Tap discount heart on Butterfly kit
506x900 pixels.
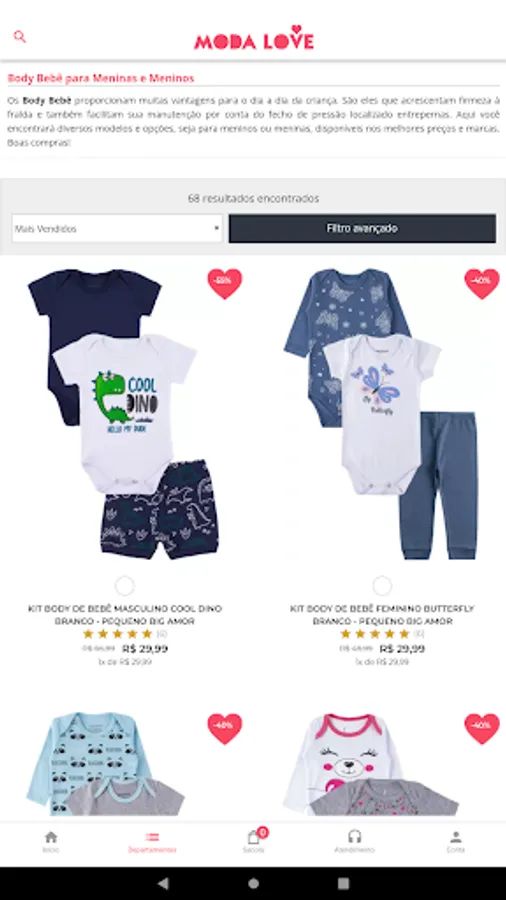[x=482, y=284]
